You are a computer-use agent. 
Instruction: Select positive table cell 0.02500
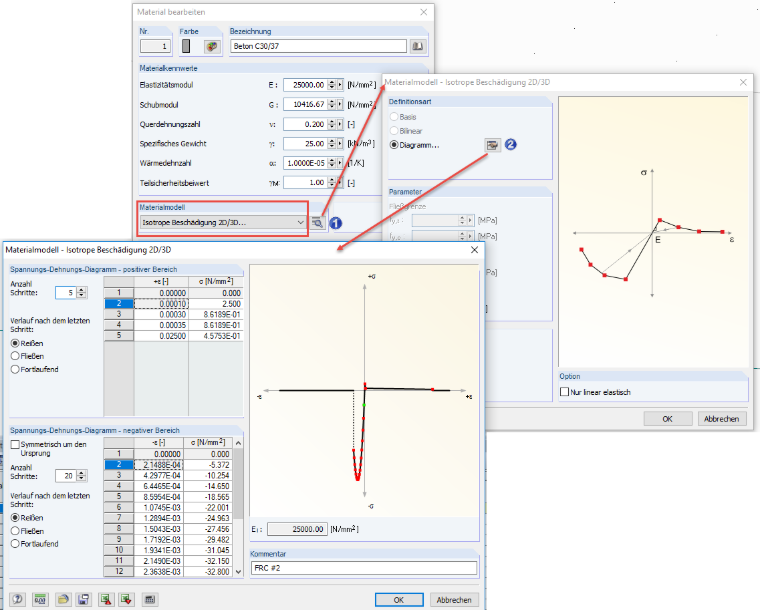(x=161, y=336)
